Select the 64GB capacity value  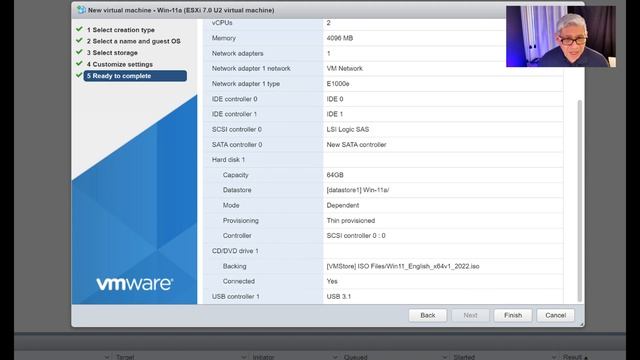(x=335, y=175)
